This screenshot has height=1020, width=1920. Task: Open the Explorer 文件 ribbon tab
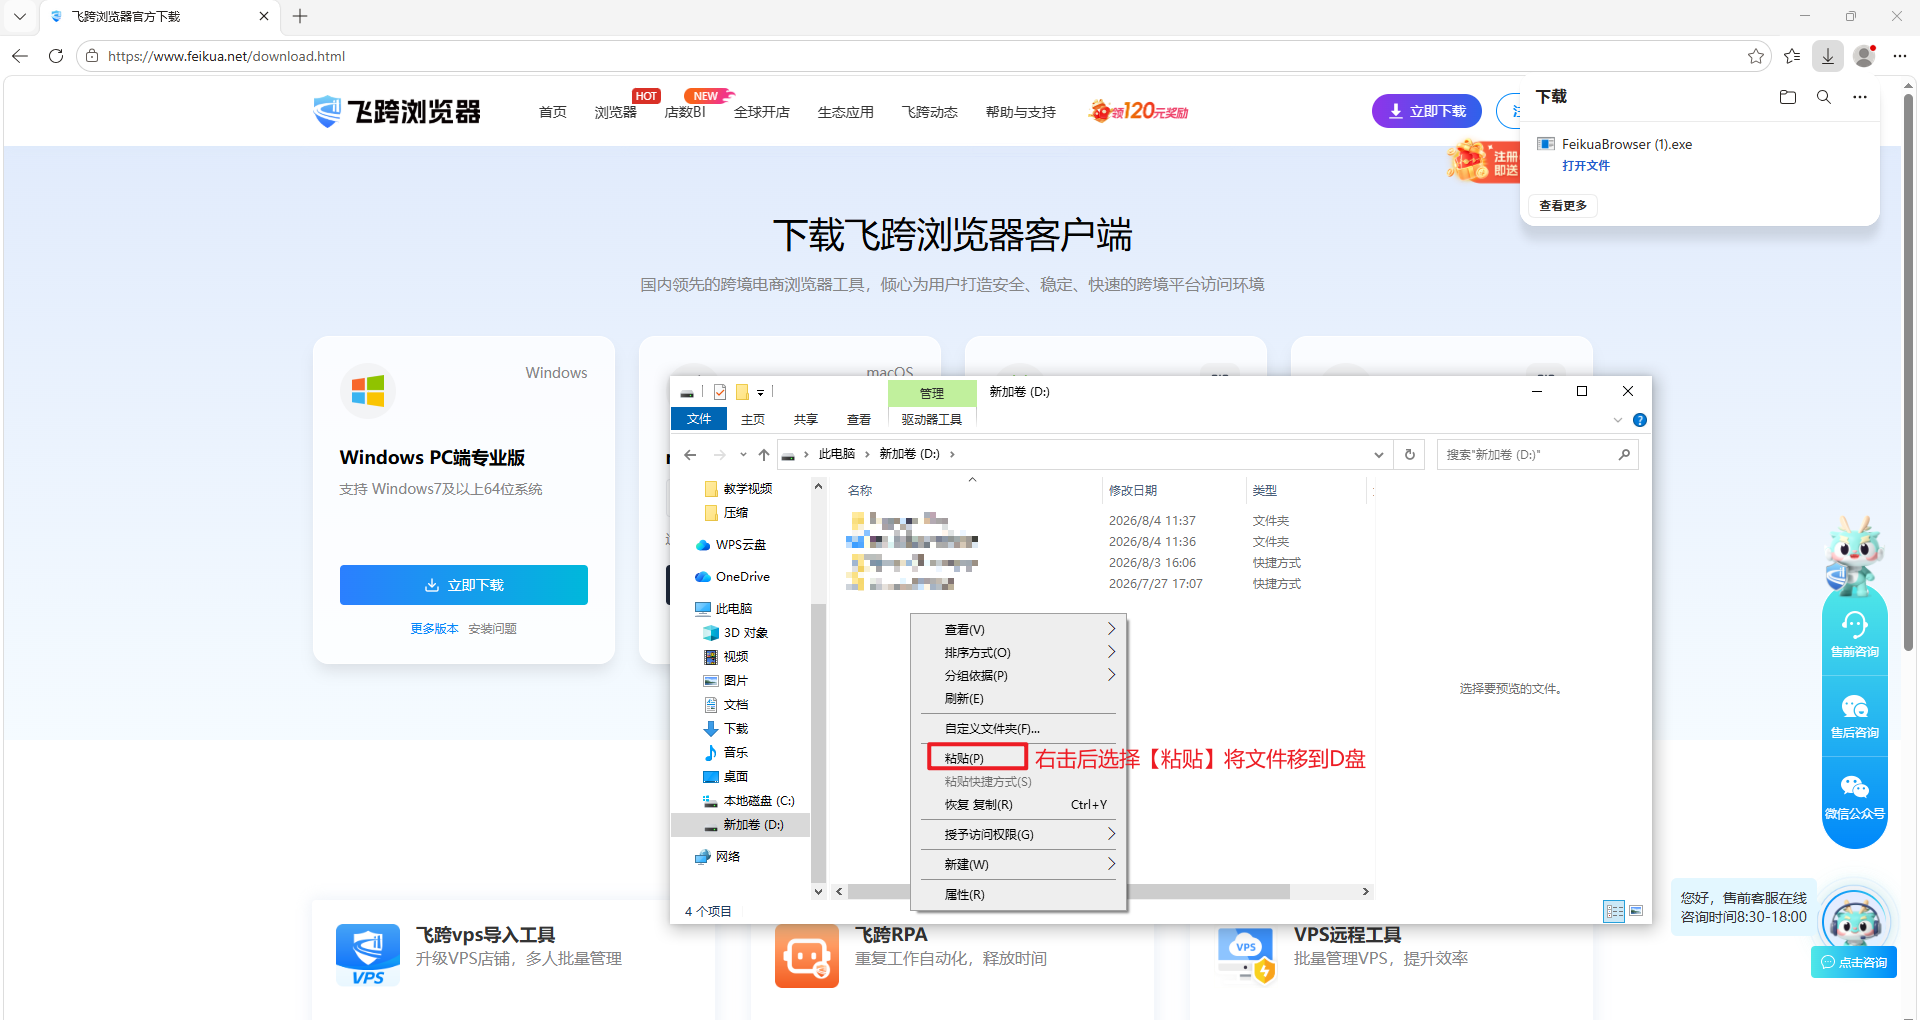(x=699, y=419)
